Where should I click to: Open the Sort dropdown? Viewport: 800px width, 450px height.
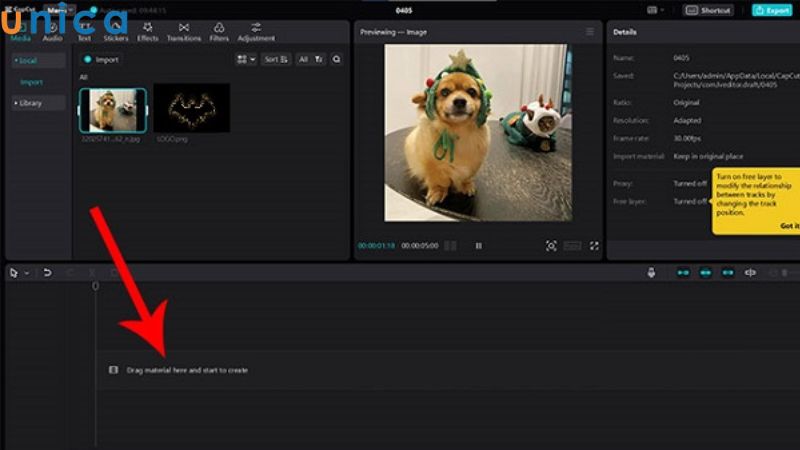click(277, 60)
